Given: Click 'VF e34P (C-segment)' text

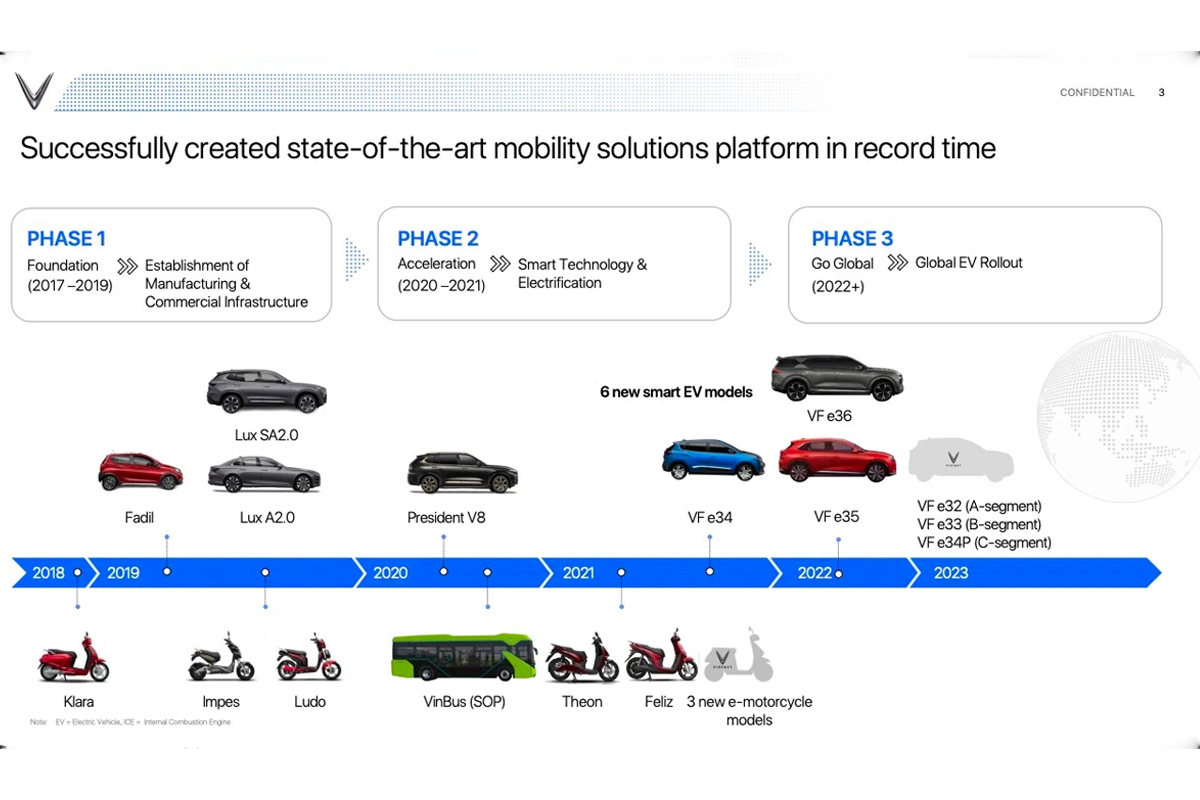Looking at the screenshot, I should point(984,542).
